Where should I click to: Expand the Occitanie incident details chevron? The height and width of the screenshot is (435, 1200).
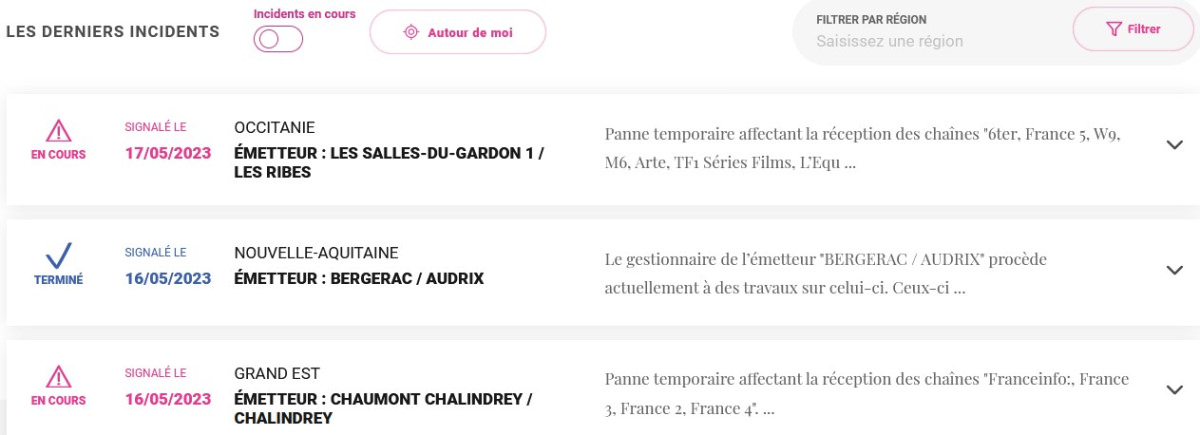1175,145
